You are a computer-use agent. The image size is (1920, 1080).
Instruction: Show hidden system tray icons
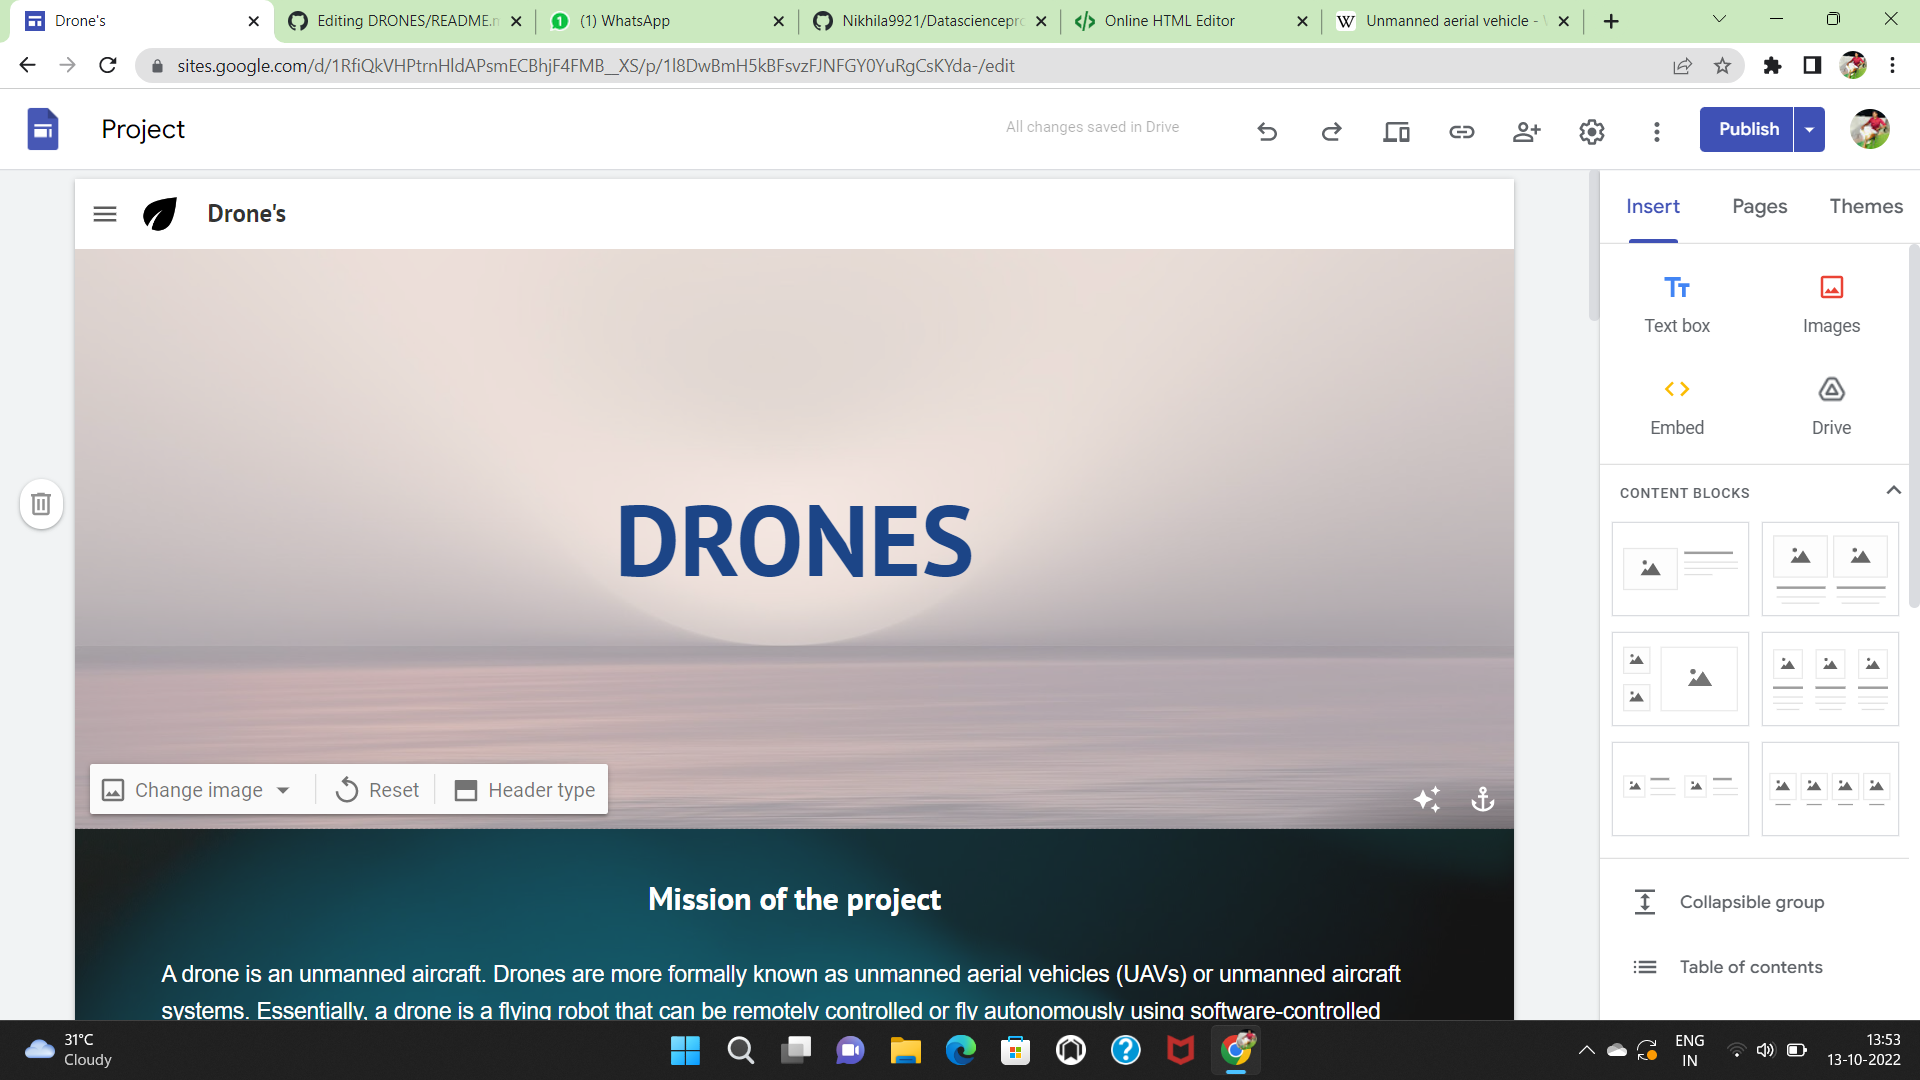pyautogui.click(x=1586, y=1050)
